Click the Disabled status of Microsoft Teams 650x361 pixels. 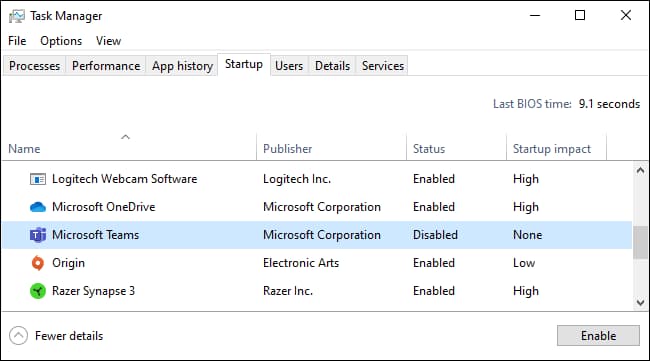coord(435,235)
